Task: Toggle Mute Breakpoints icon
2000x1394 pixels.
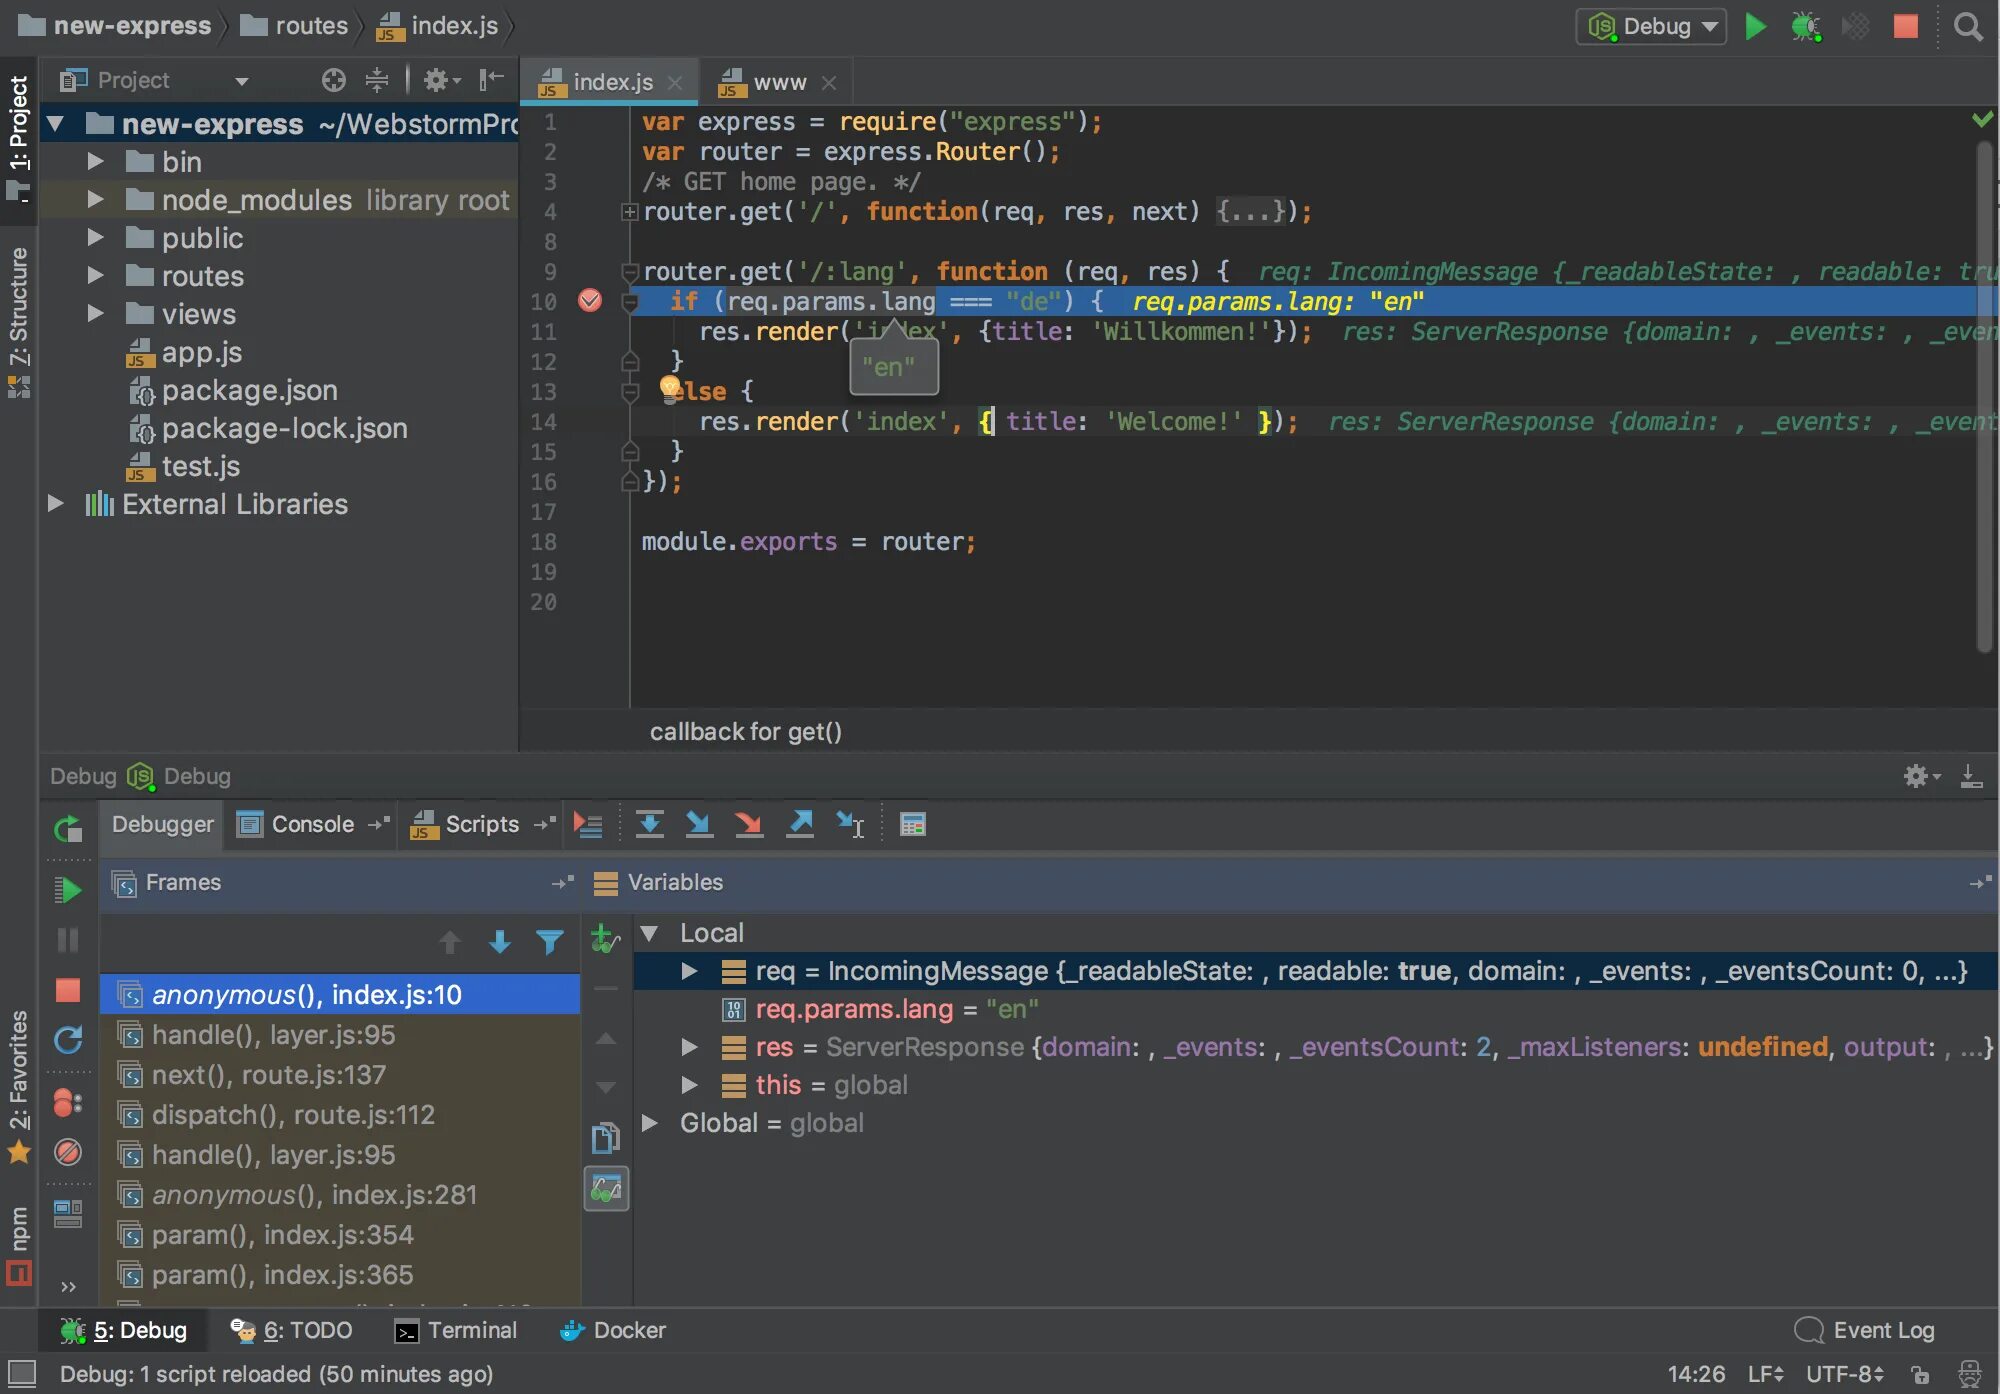Action: pyautogui.click(x=67, y=1152)
